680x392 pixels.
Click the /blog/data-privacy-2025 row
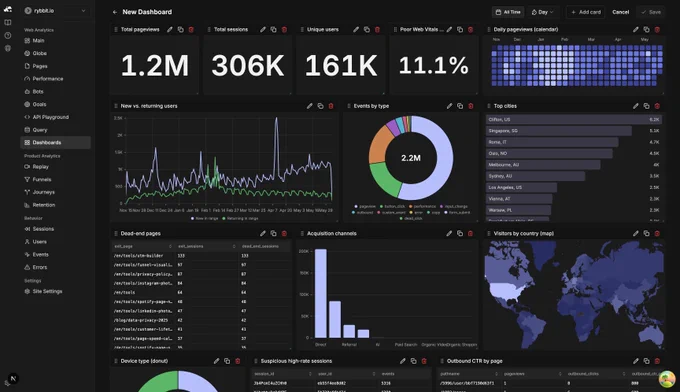click(x=201, y=320)
